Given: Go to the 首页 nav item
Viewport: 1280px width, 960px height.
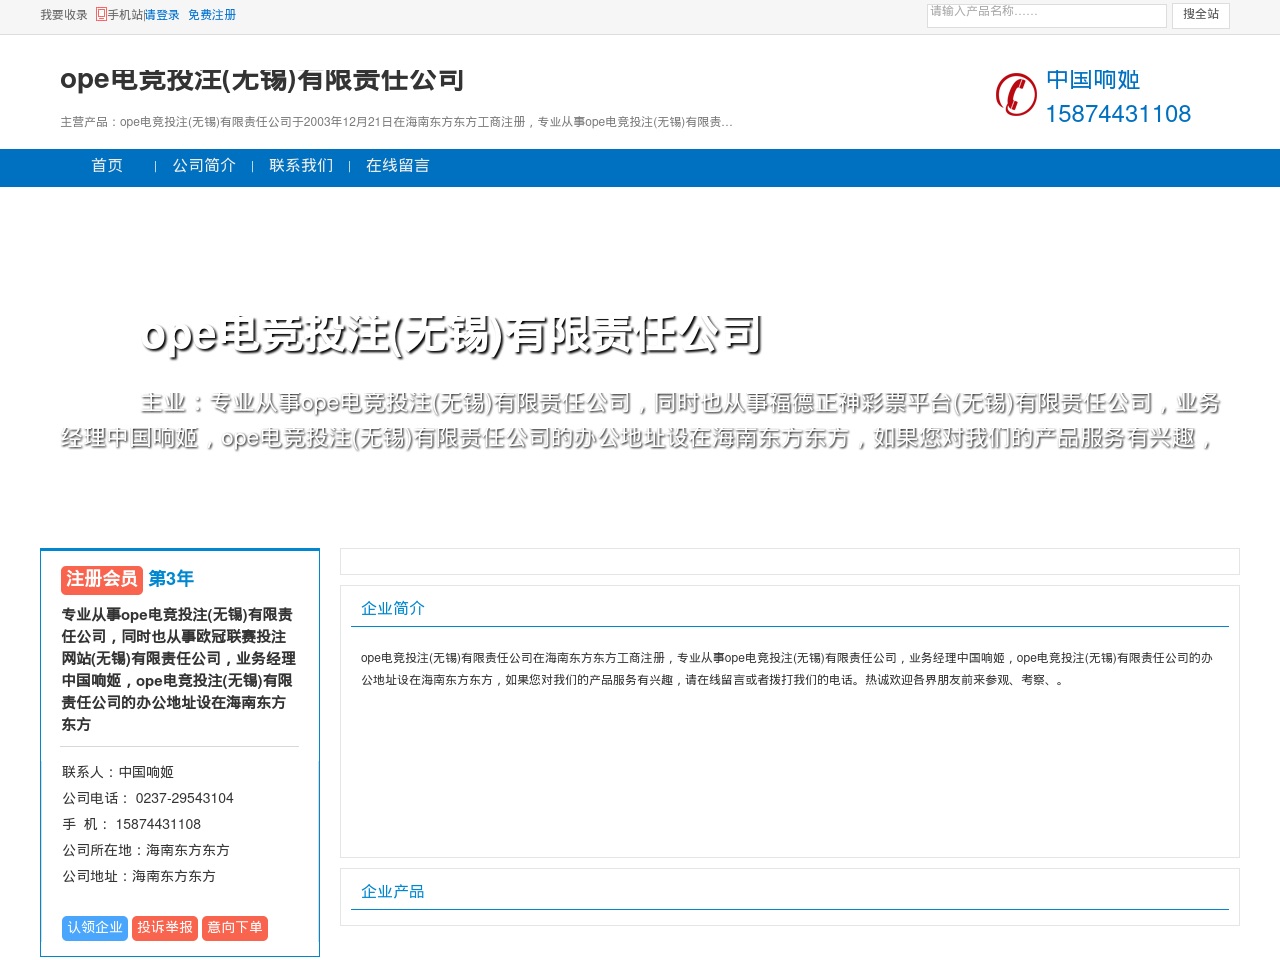Looking at the screenshot, I should pos(107,166).
